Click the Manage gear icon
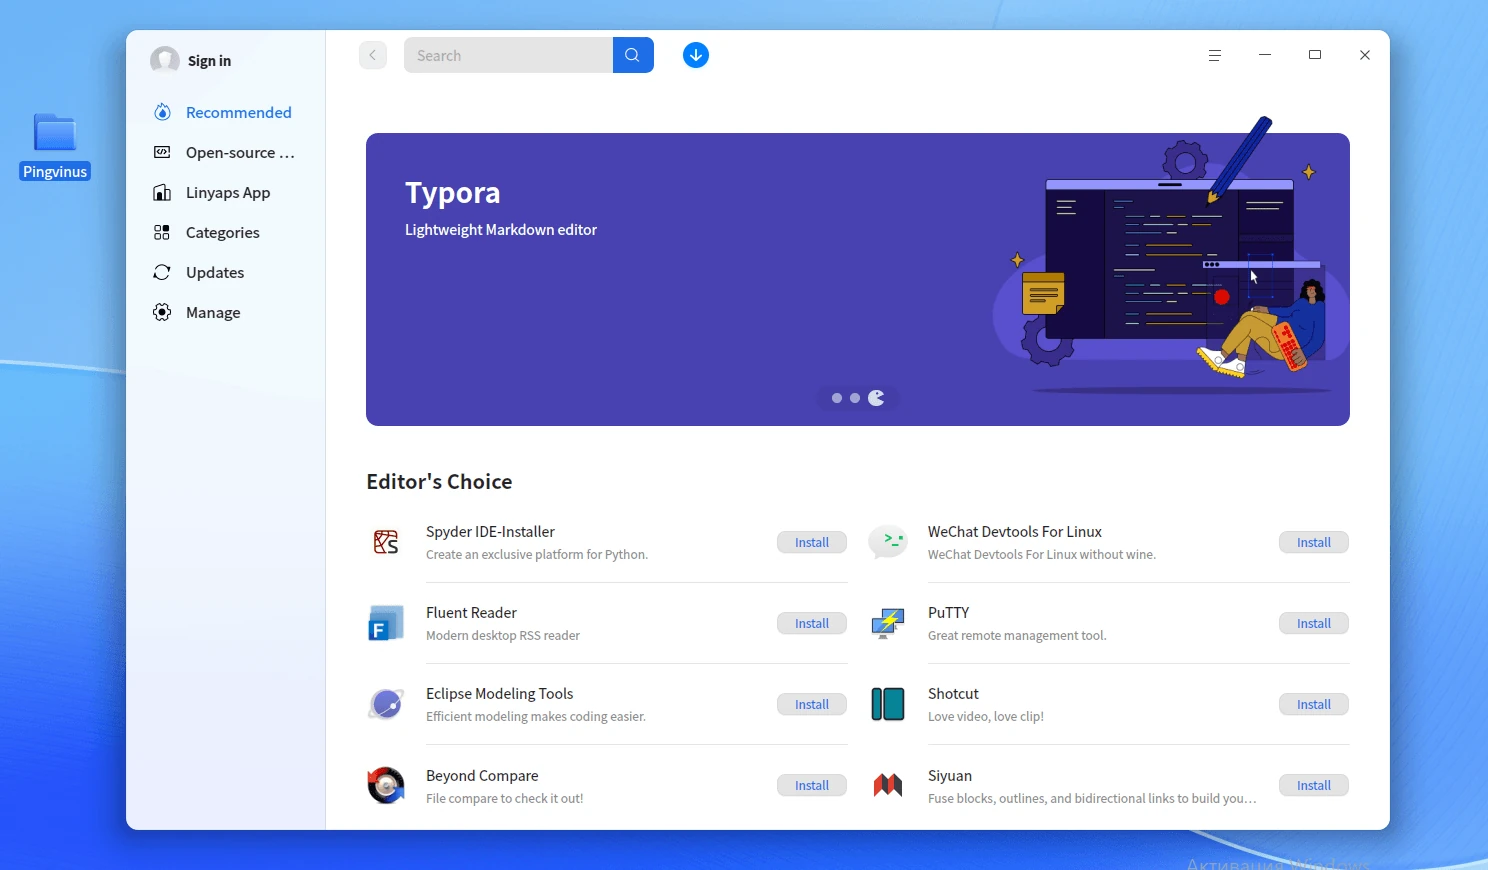The height and width of the screenshot is (870, 1488). click(162, 312)
